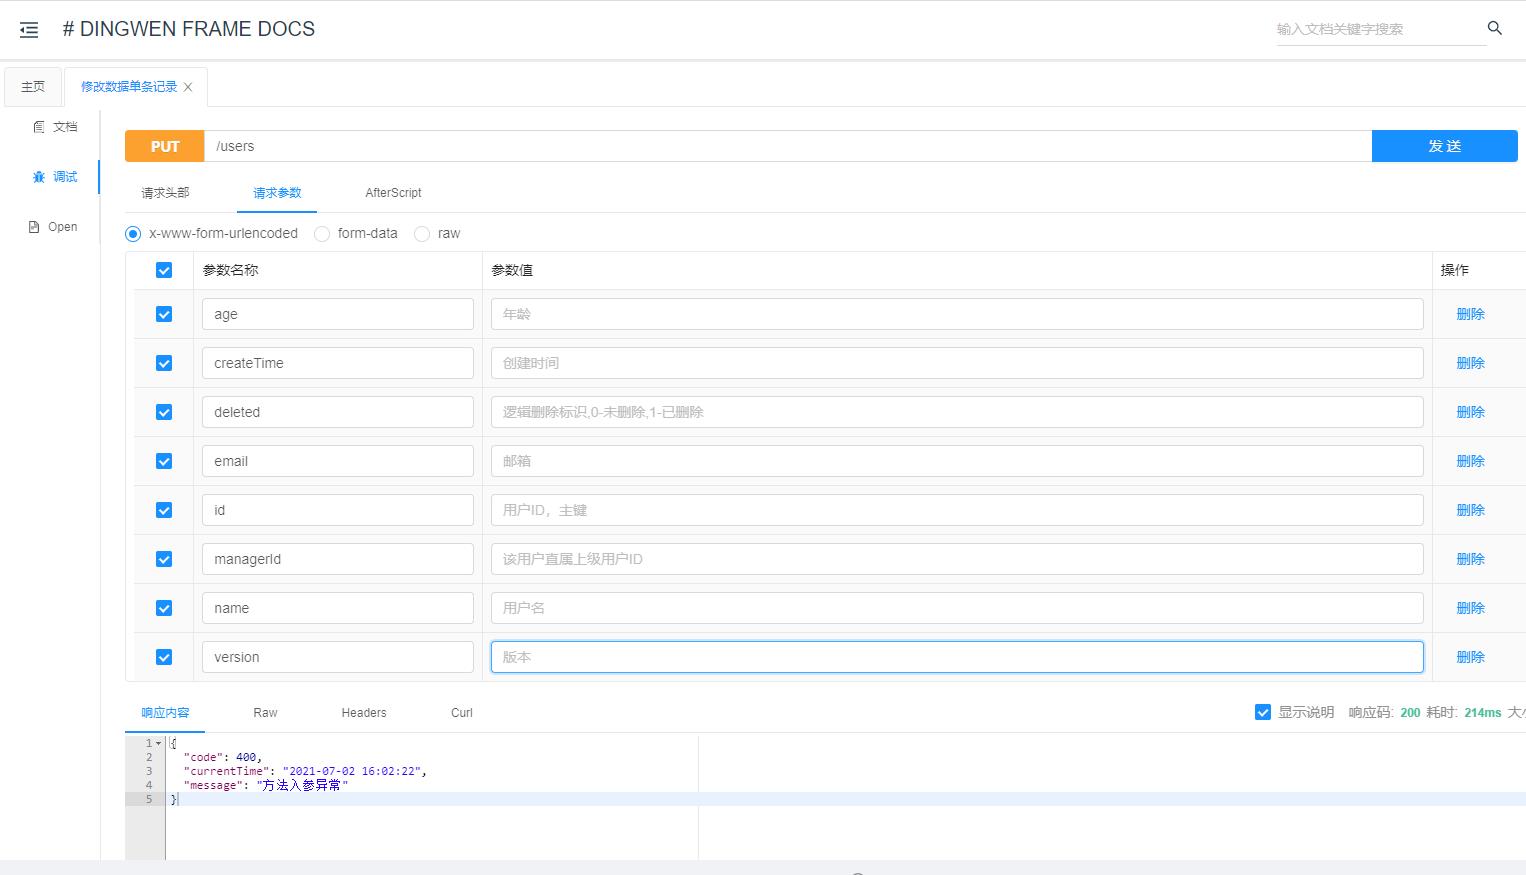Click the managerId value input field
The width and height of the screenshot is (1526, 875).
[x=957, y=559]
